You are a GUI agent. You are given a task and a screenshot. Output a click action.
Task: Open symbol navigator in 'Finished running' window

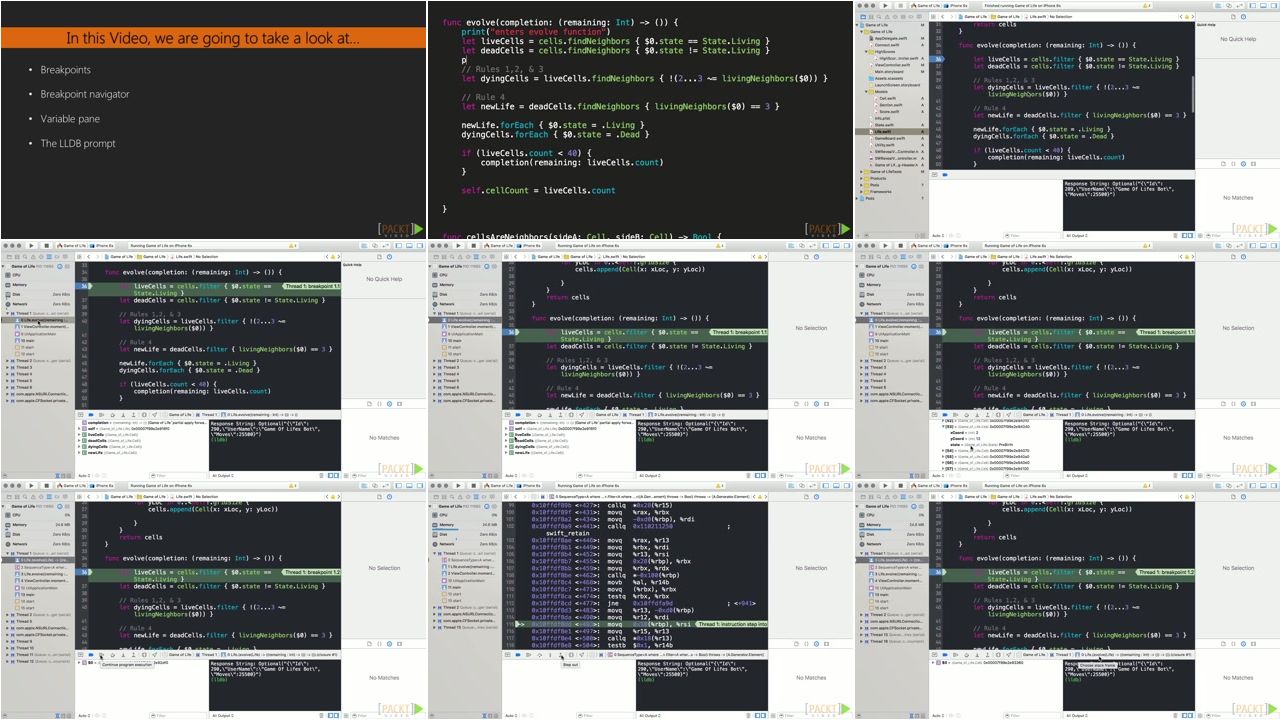point(871,16)
